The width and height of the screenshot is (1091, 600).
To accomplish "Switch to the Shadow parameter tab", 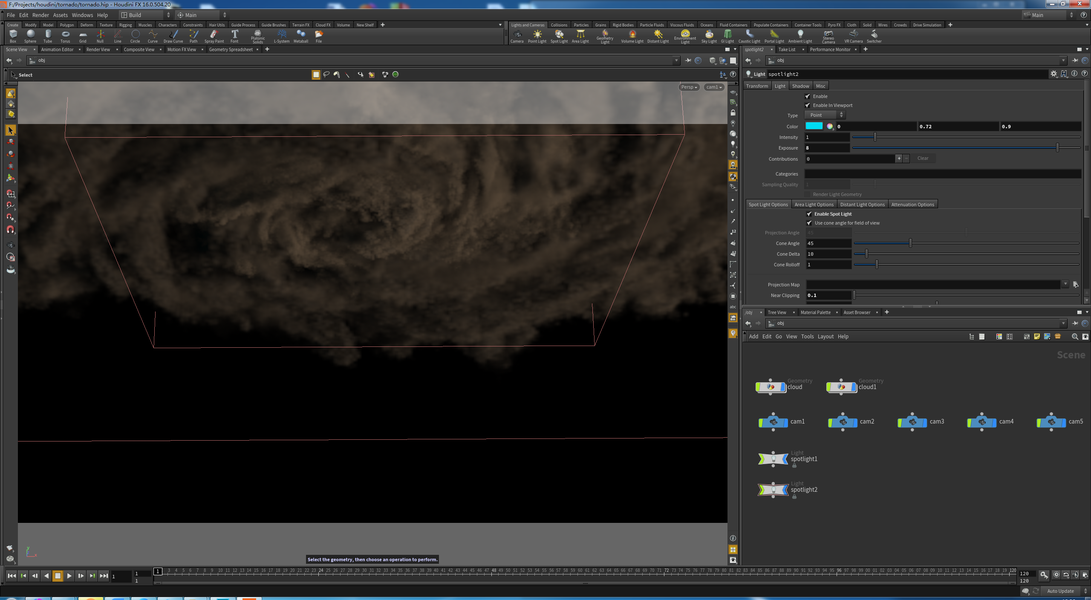I will click(x=800, y=86).
